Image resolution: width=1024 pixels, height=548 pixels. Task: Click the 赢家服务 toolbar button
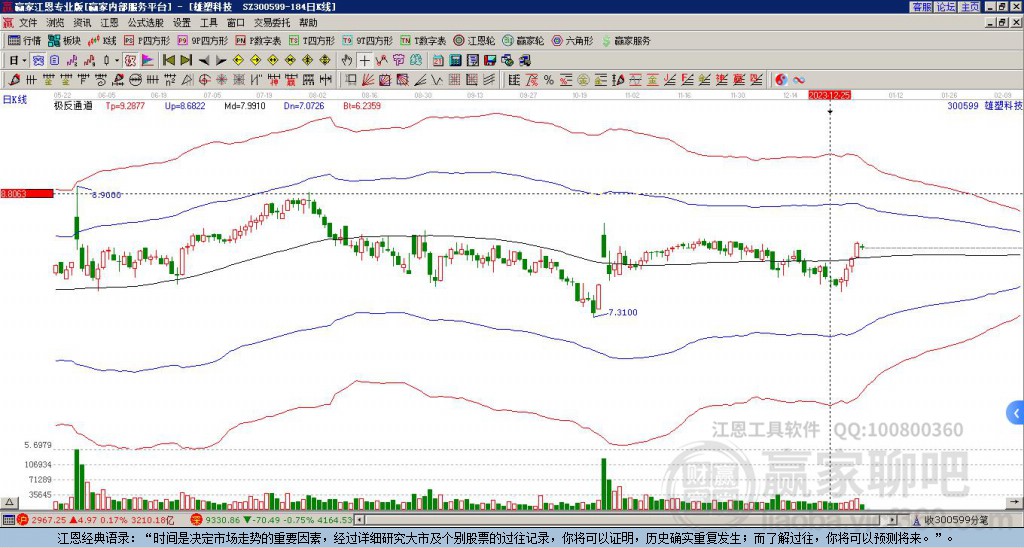pos(626,40)
